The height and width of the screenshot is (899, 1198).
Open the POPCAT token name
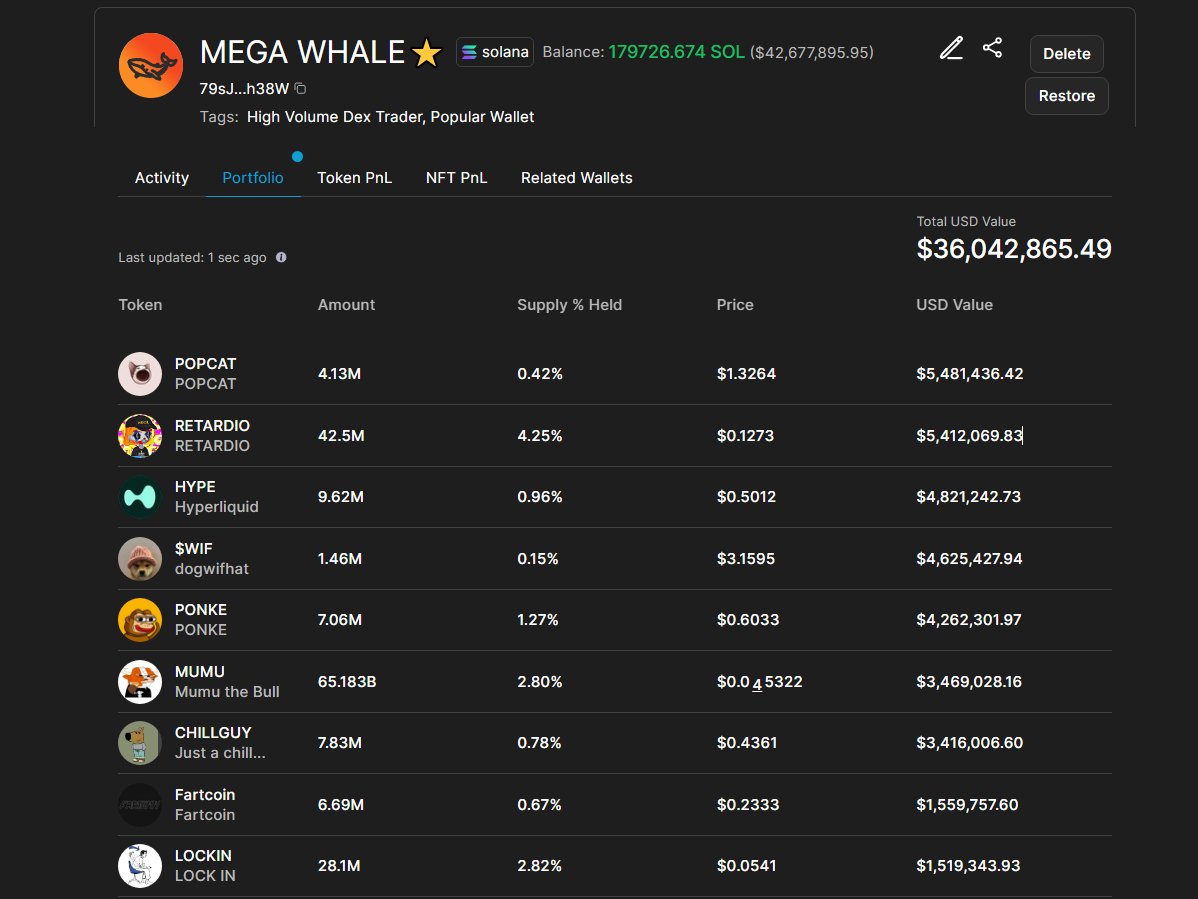coord(206,364)
